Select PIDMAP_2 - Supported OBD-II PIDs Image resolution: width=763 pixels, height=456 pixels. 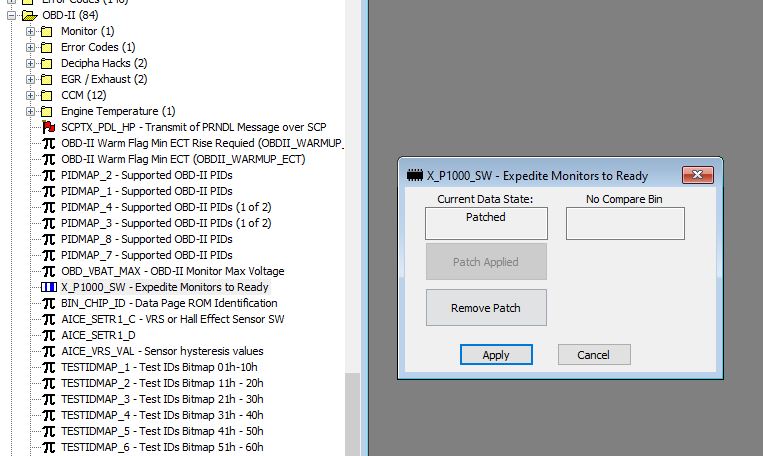click(x=146, y=175)
